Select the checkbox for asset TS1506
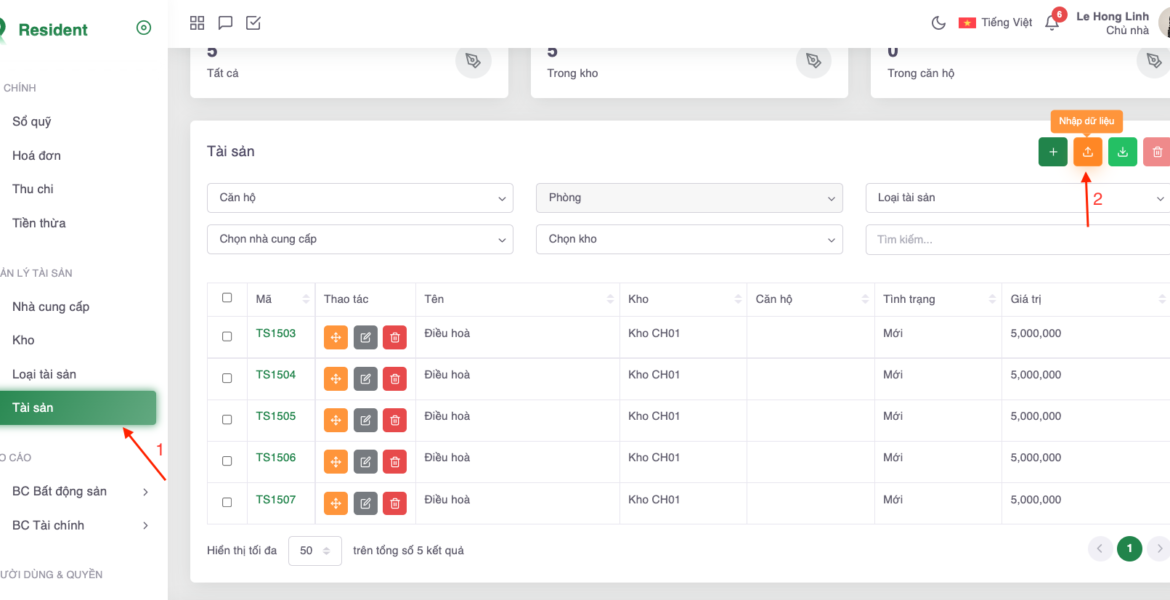This screenshot has width=1170, height=600. coord(227,461)
